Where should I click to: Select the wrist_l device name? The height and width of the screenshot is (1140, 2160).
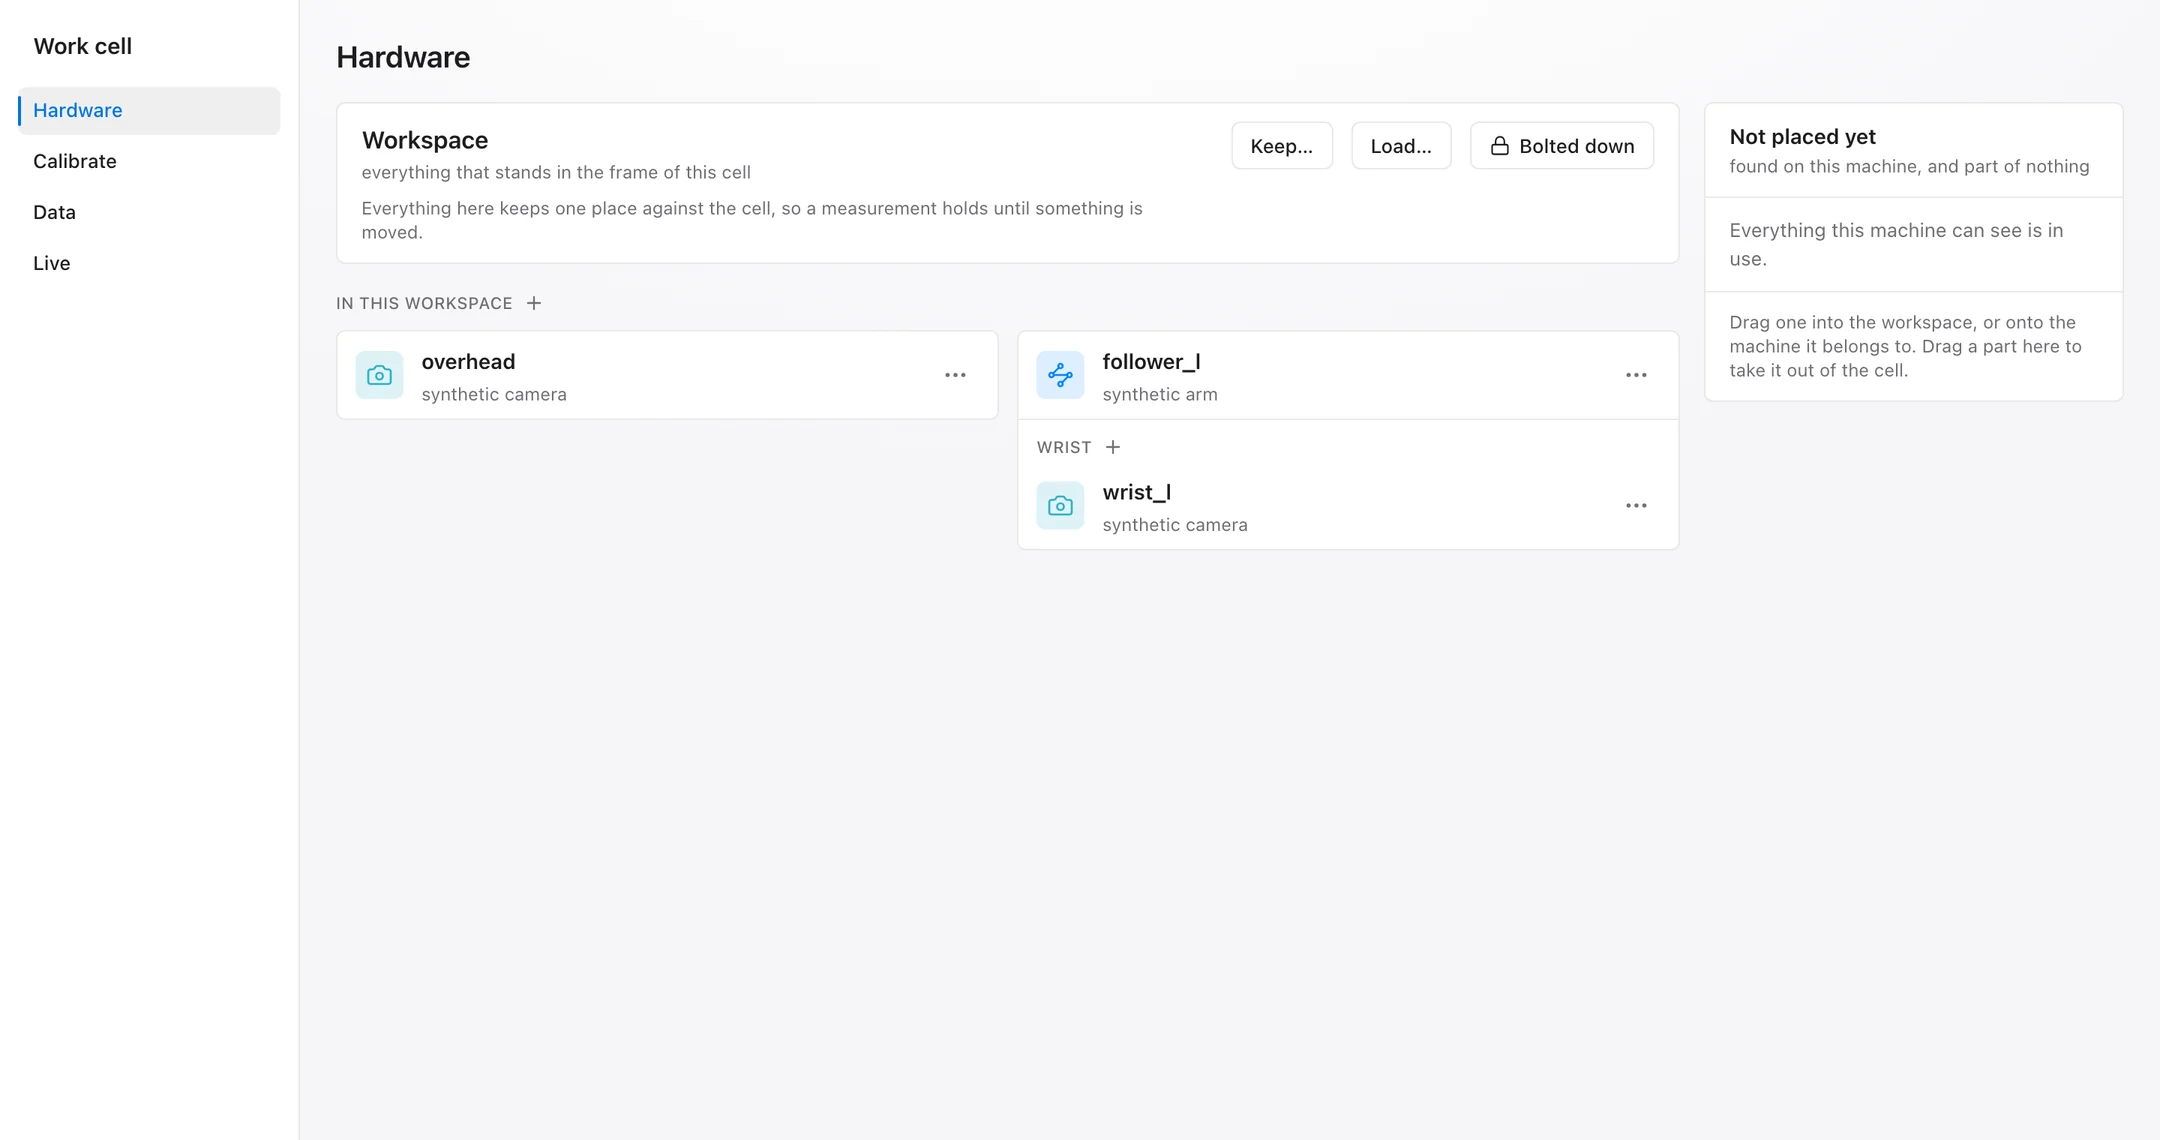pos(1136,493)
